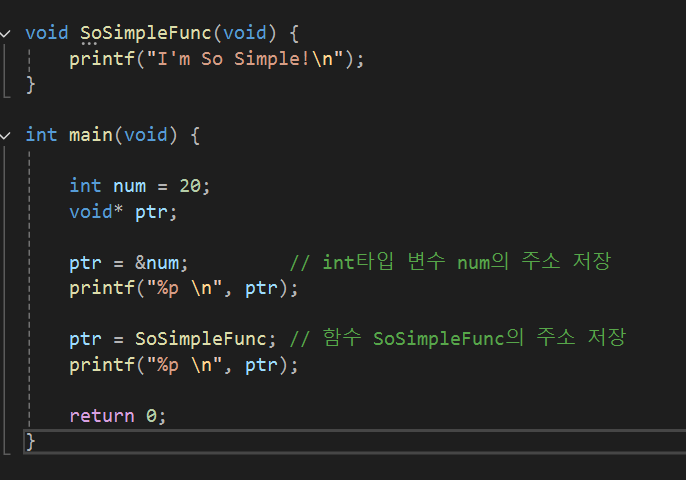686x480 pixels.
Task: Click the closing brace of SoSimpleFunc
Action: [30, 85]
